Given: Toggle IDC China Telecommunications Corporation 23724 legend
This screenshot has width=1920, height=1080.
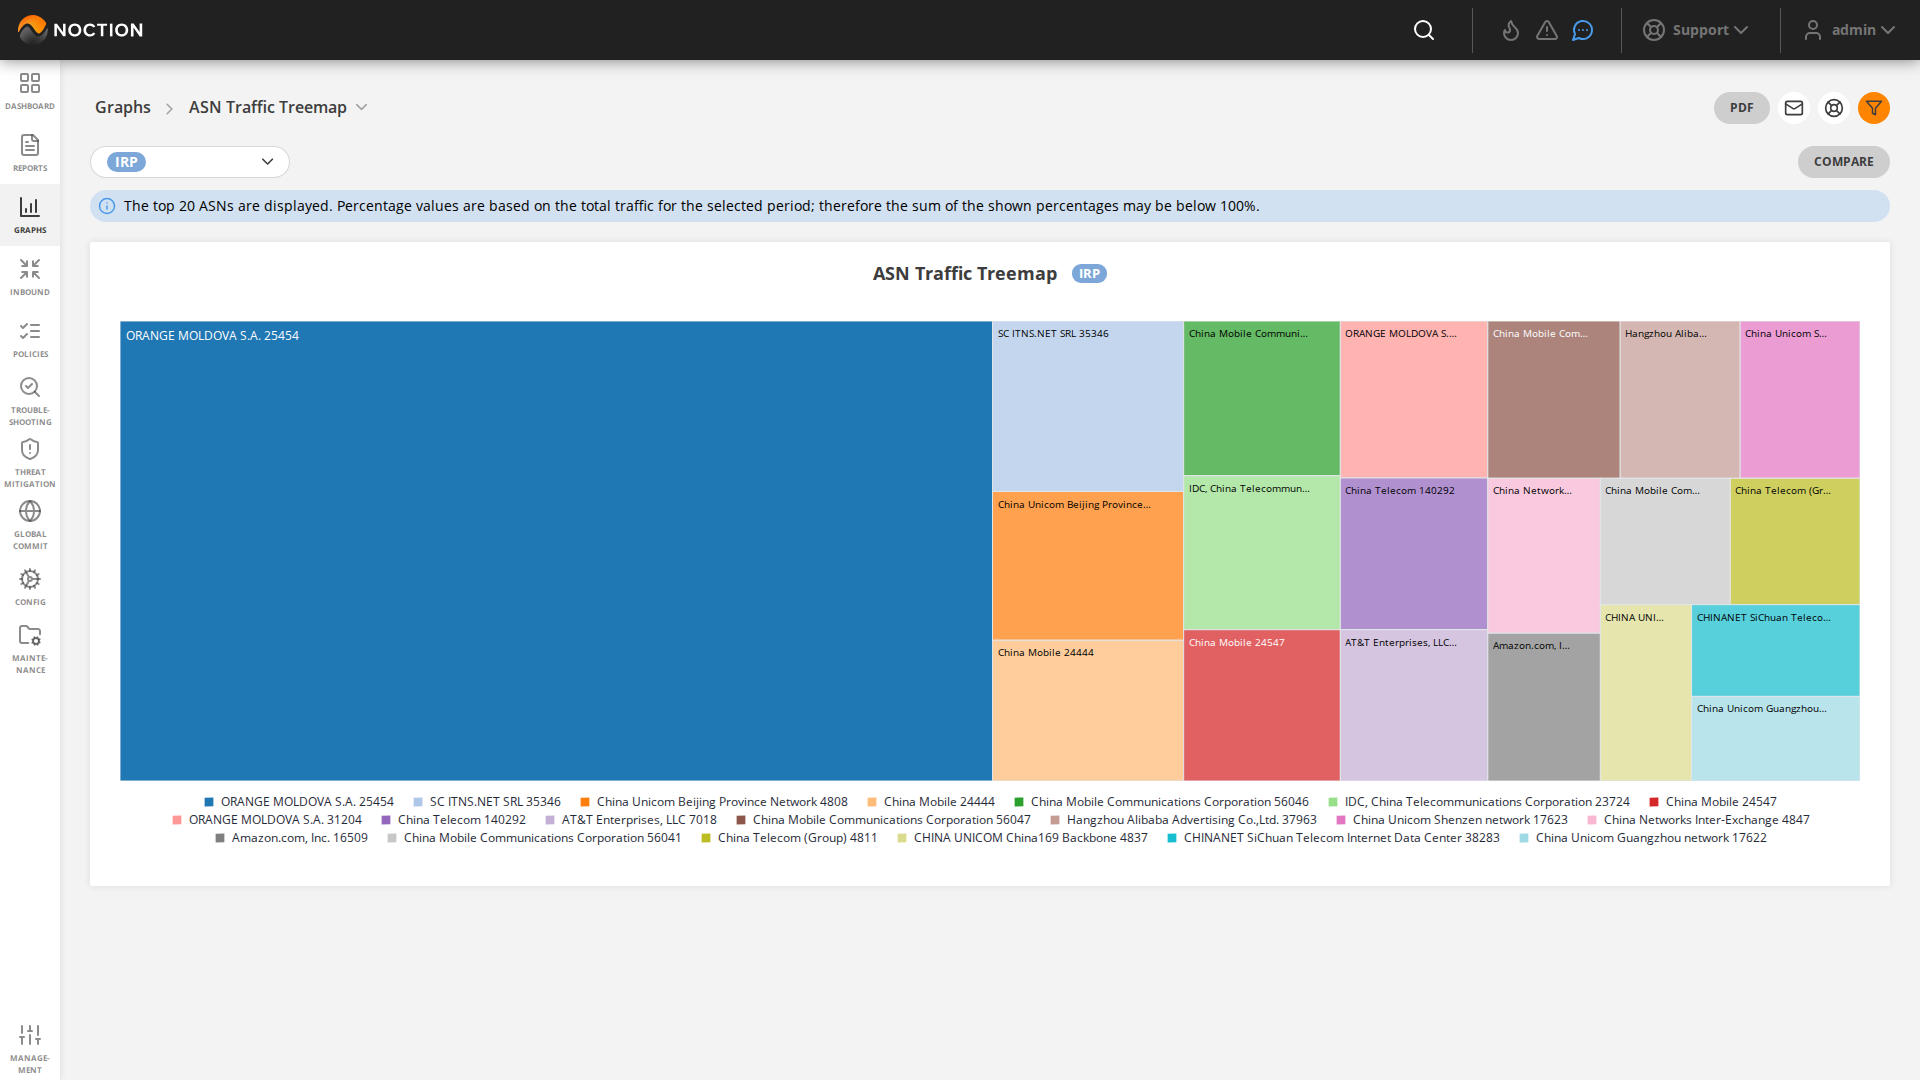Looking at the screenshot, I should click(1478, 802).
